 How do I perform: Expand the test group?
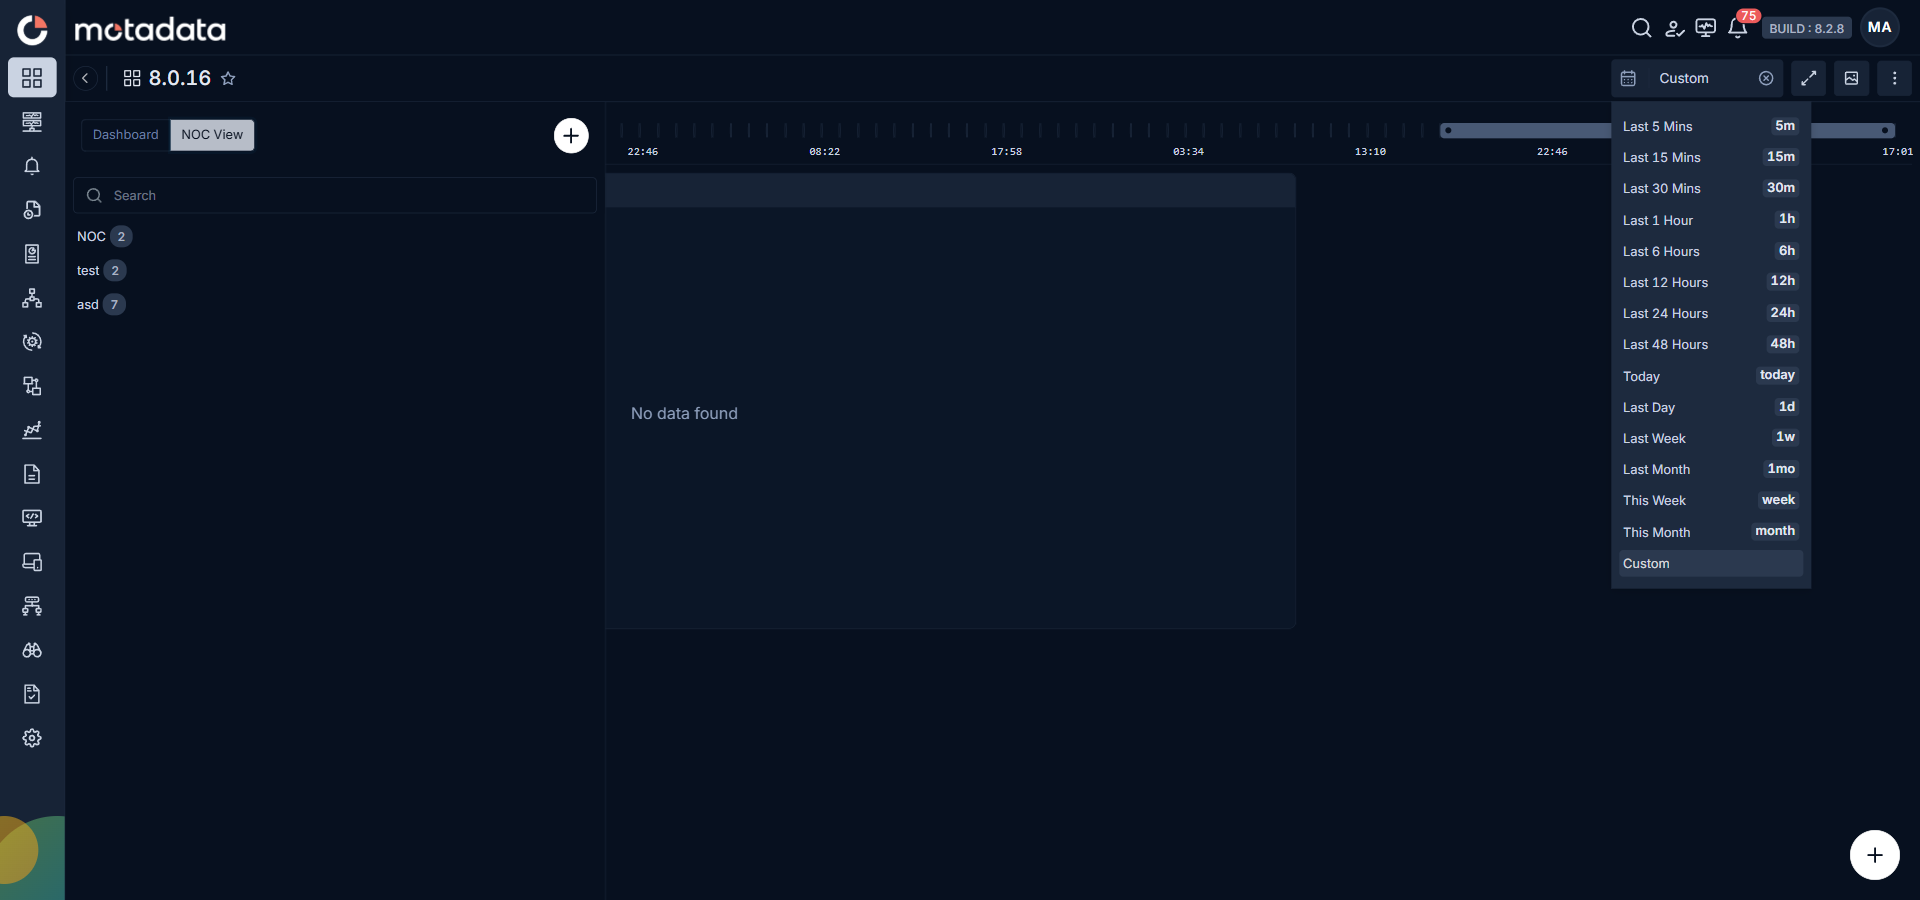pos(101,270)
